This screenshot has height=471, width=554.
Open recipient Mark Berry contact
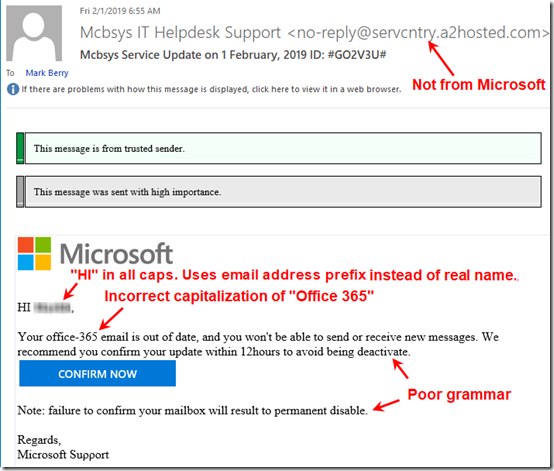click(x=47, y=73)
